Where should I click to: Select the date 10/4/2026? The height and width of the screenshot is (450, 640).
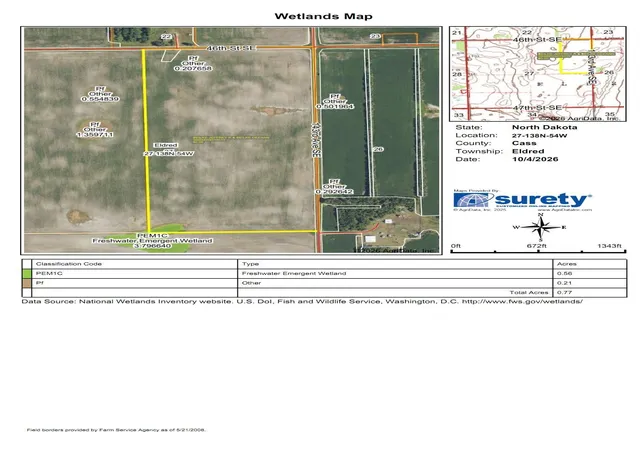(535, 159)
